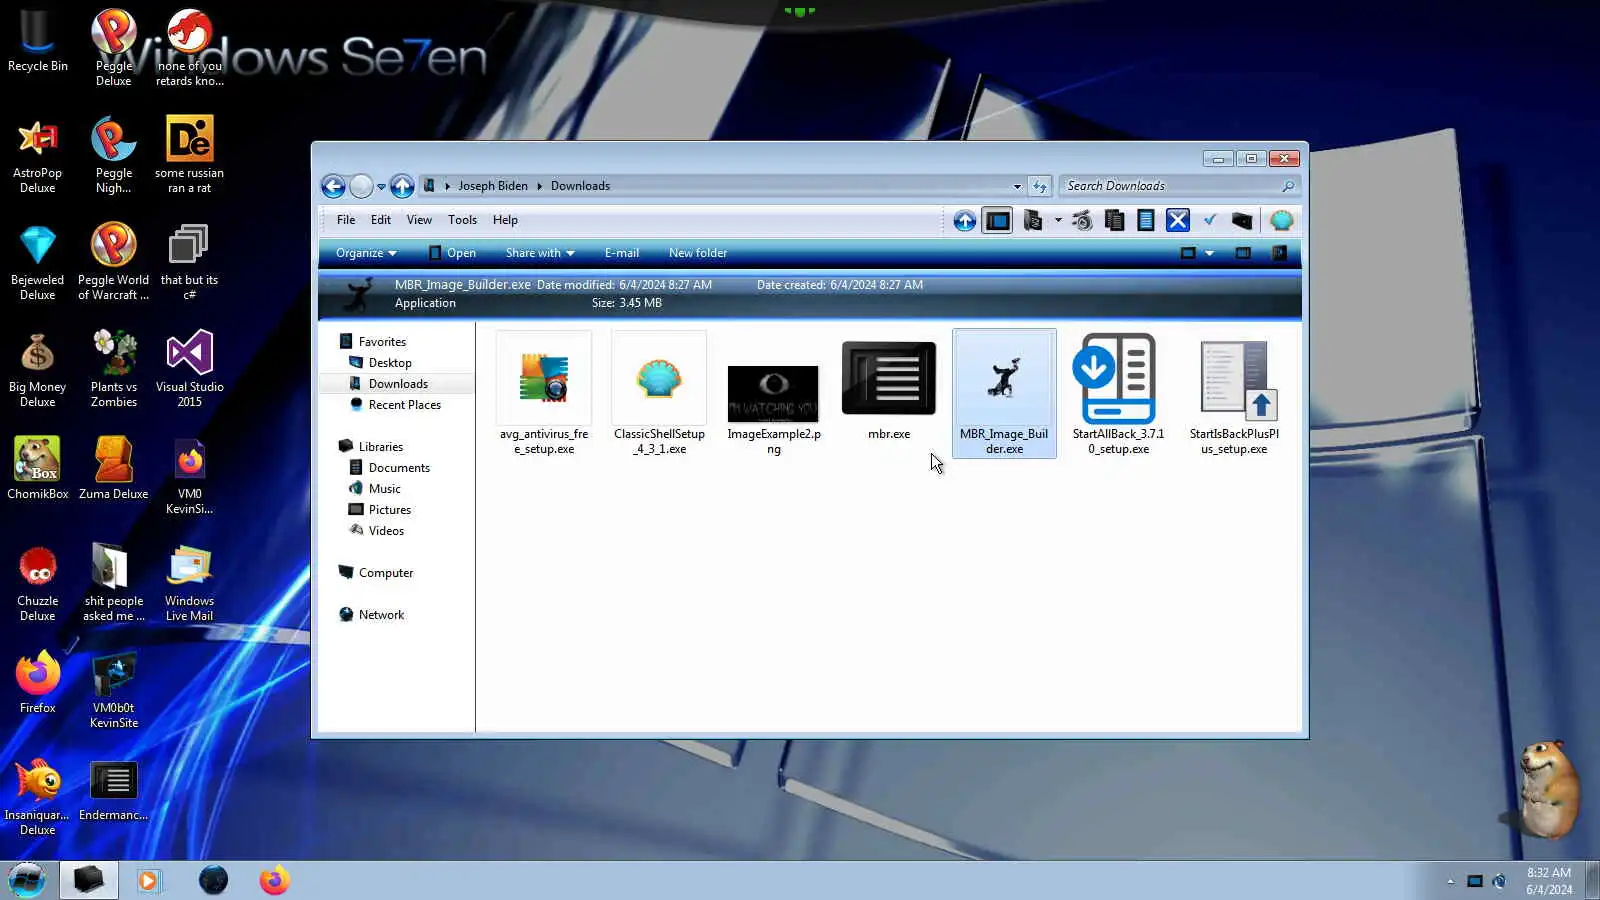The height and width of the screenshot is (900, 1600).
Task: Open the recent pages dropdown arrow
Action: coord(381,187)
